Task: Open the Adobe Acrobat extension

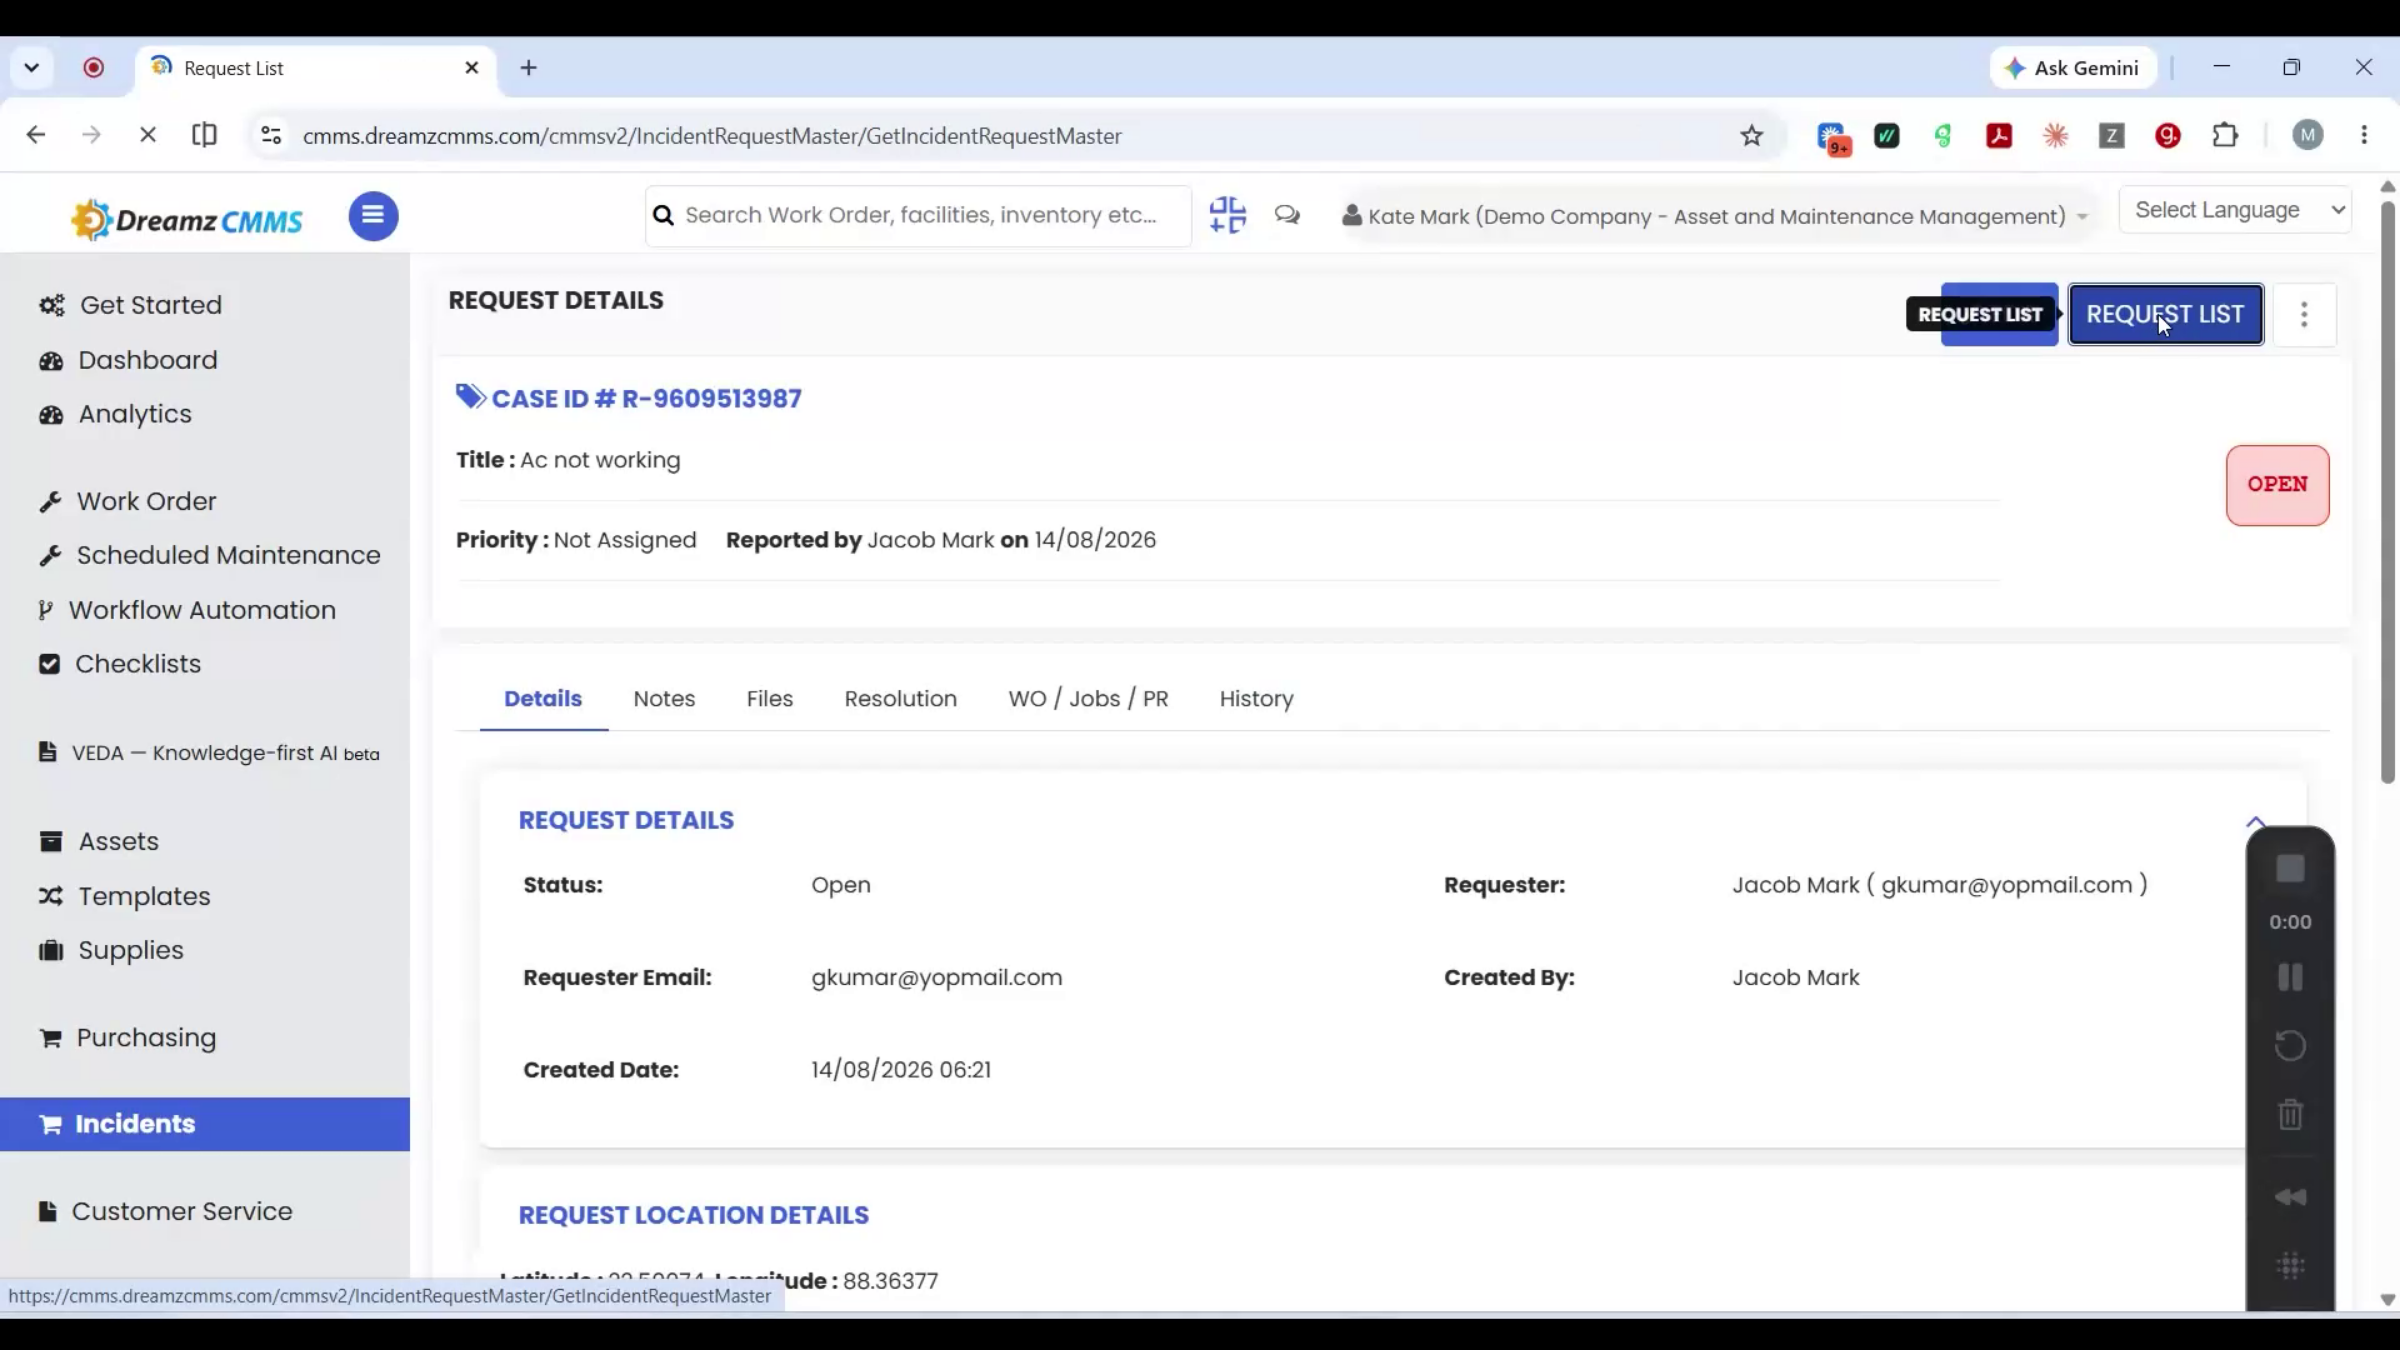Action: pyautogui.click(x=1999, y=136)
